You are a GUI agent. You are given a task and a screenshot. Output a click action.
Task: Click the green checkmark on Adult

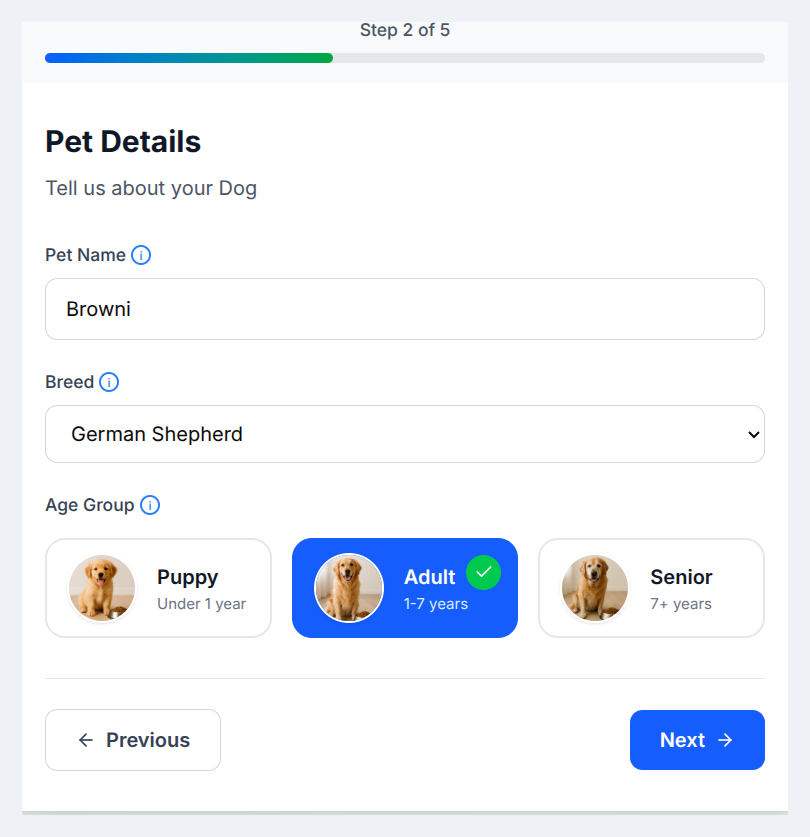[x=484, y=572]
